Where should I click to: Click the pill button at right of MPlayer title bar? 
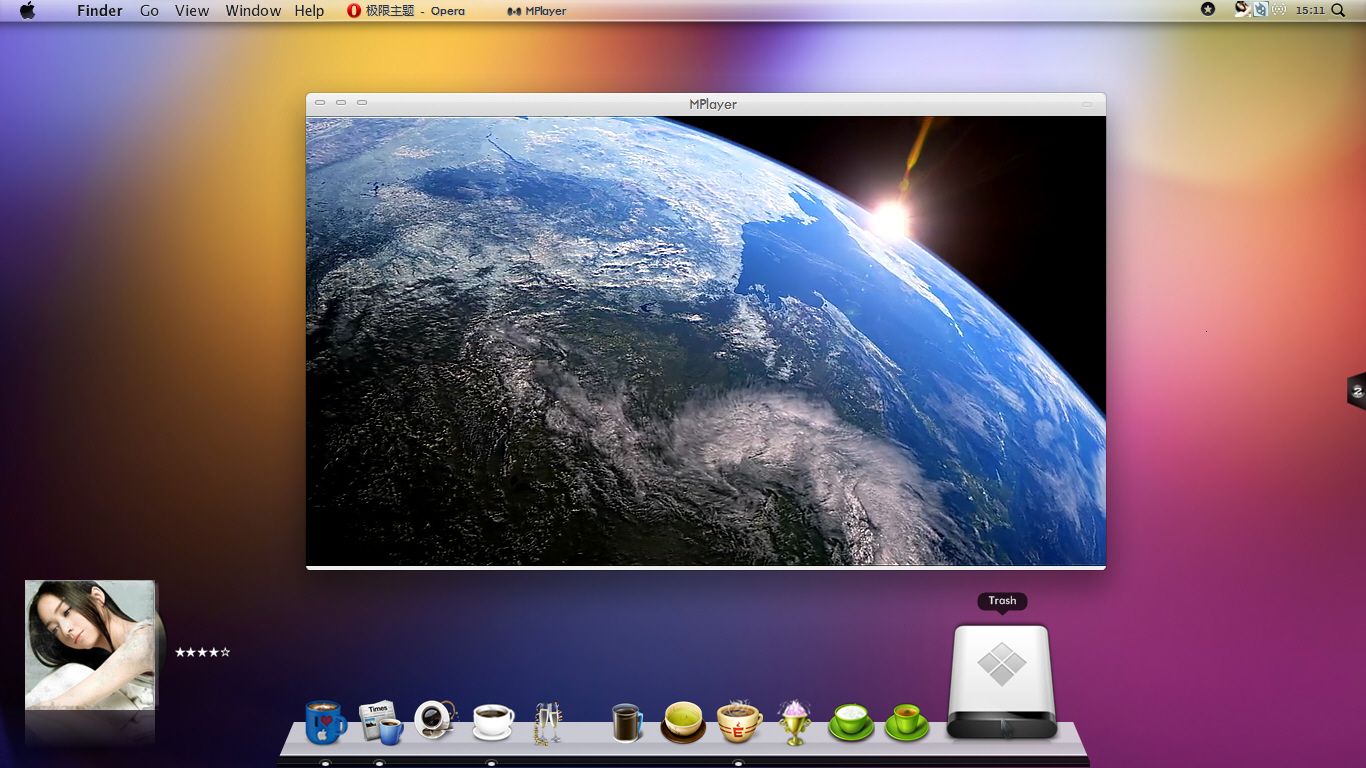[x=1087, y=103]
